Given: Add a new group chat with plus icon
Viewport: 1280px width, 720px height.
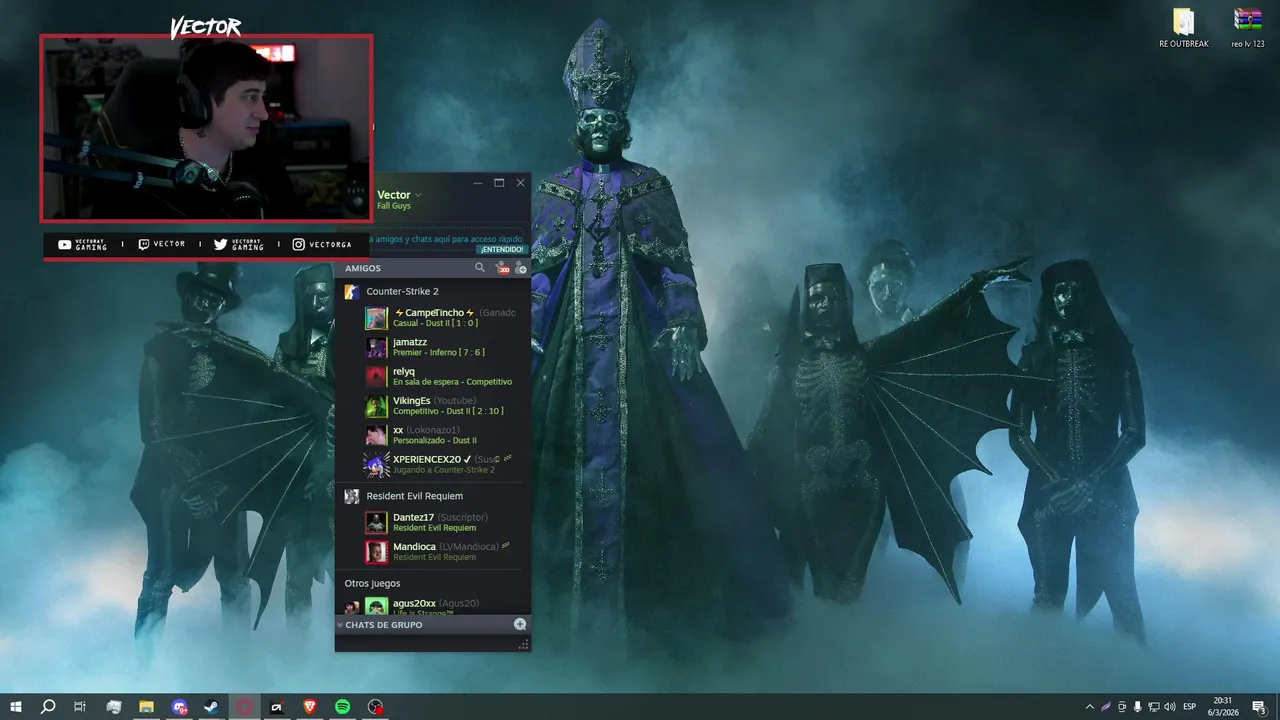Looking at the screenshot, I should pyautogui.click(x=520, y=624).
